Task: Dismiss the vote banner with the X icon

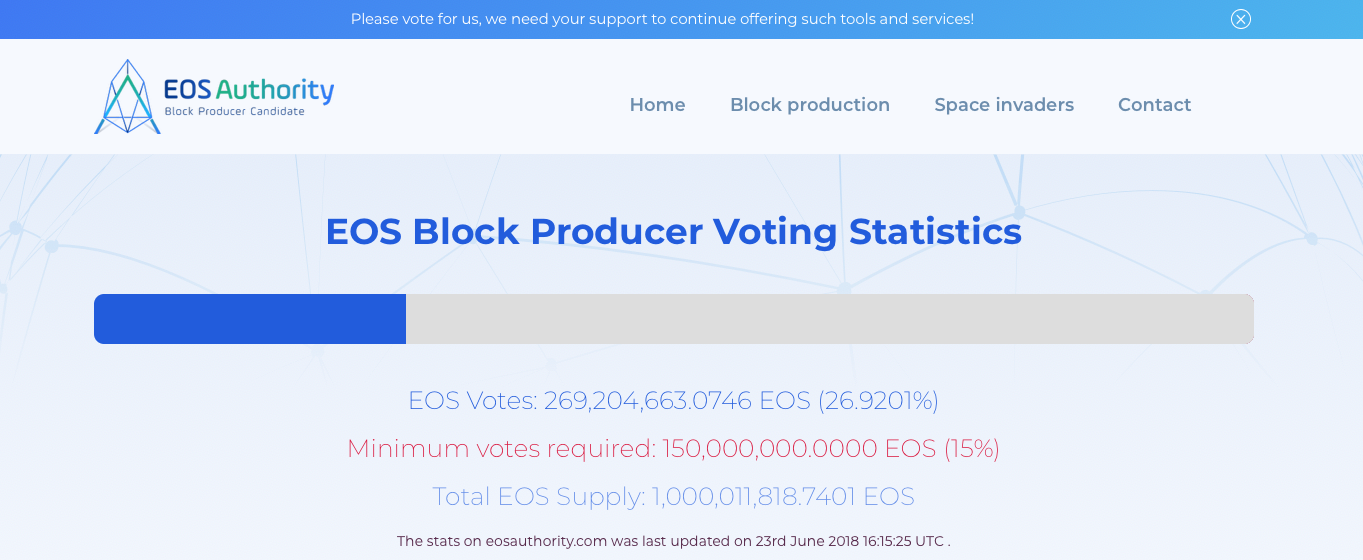Action: 1241,19
